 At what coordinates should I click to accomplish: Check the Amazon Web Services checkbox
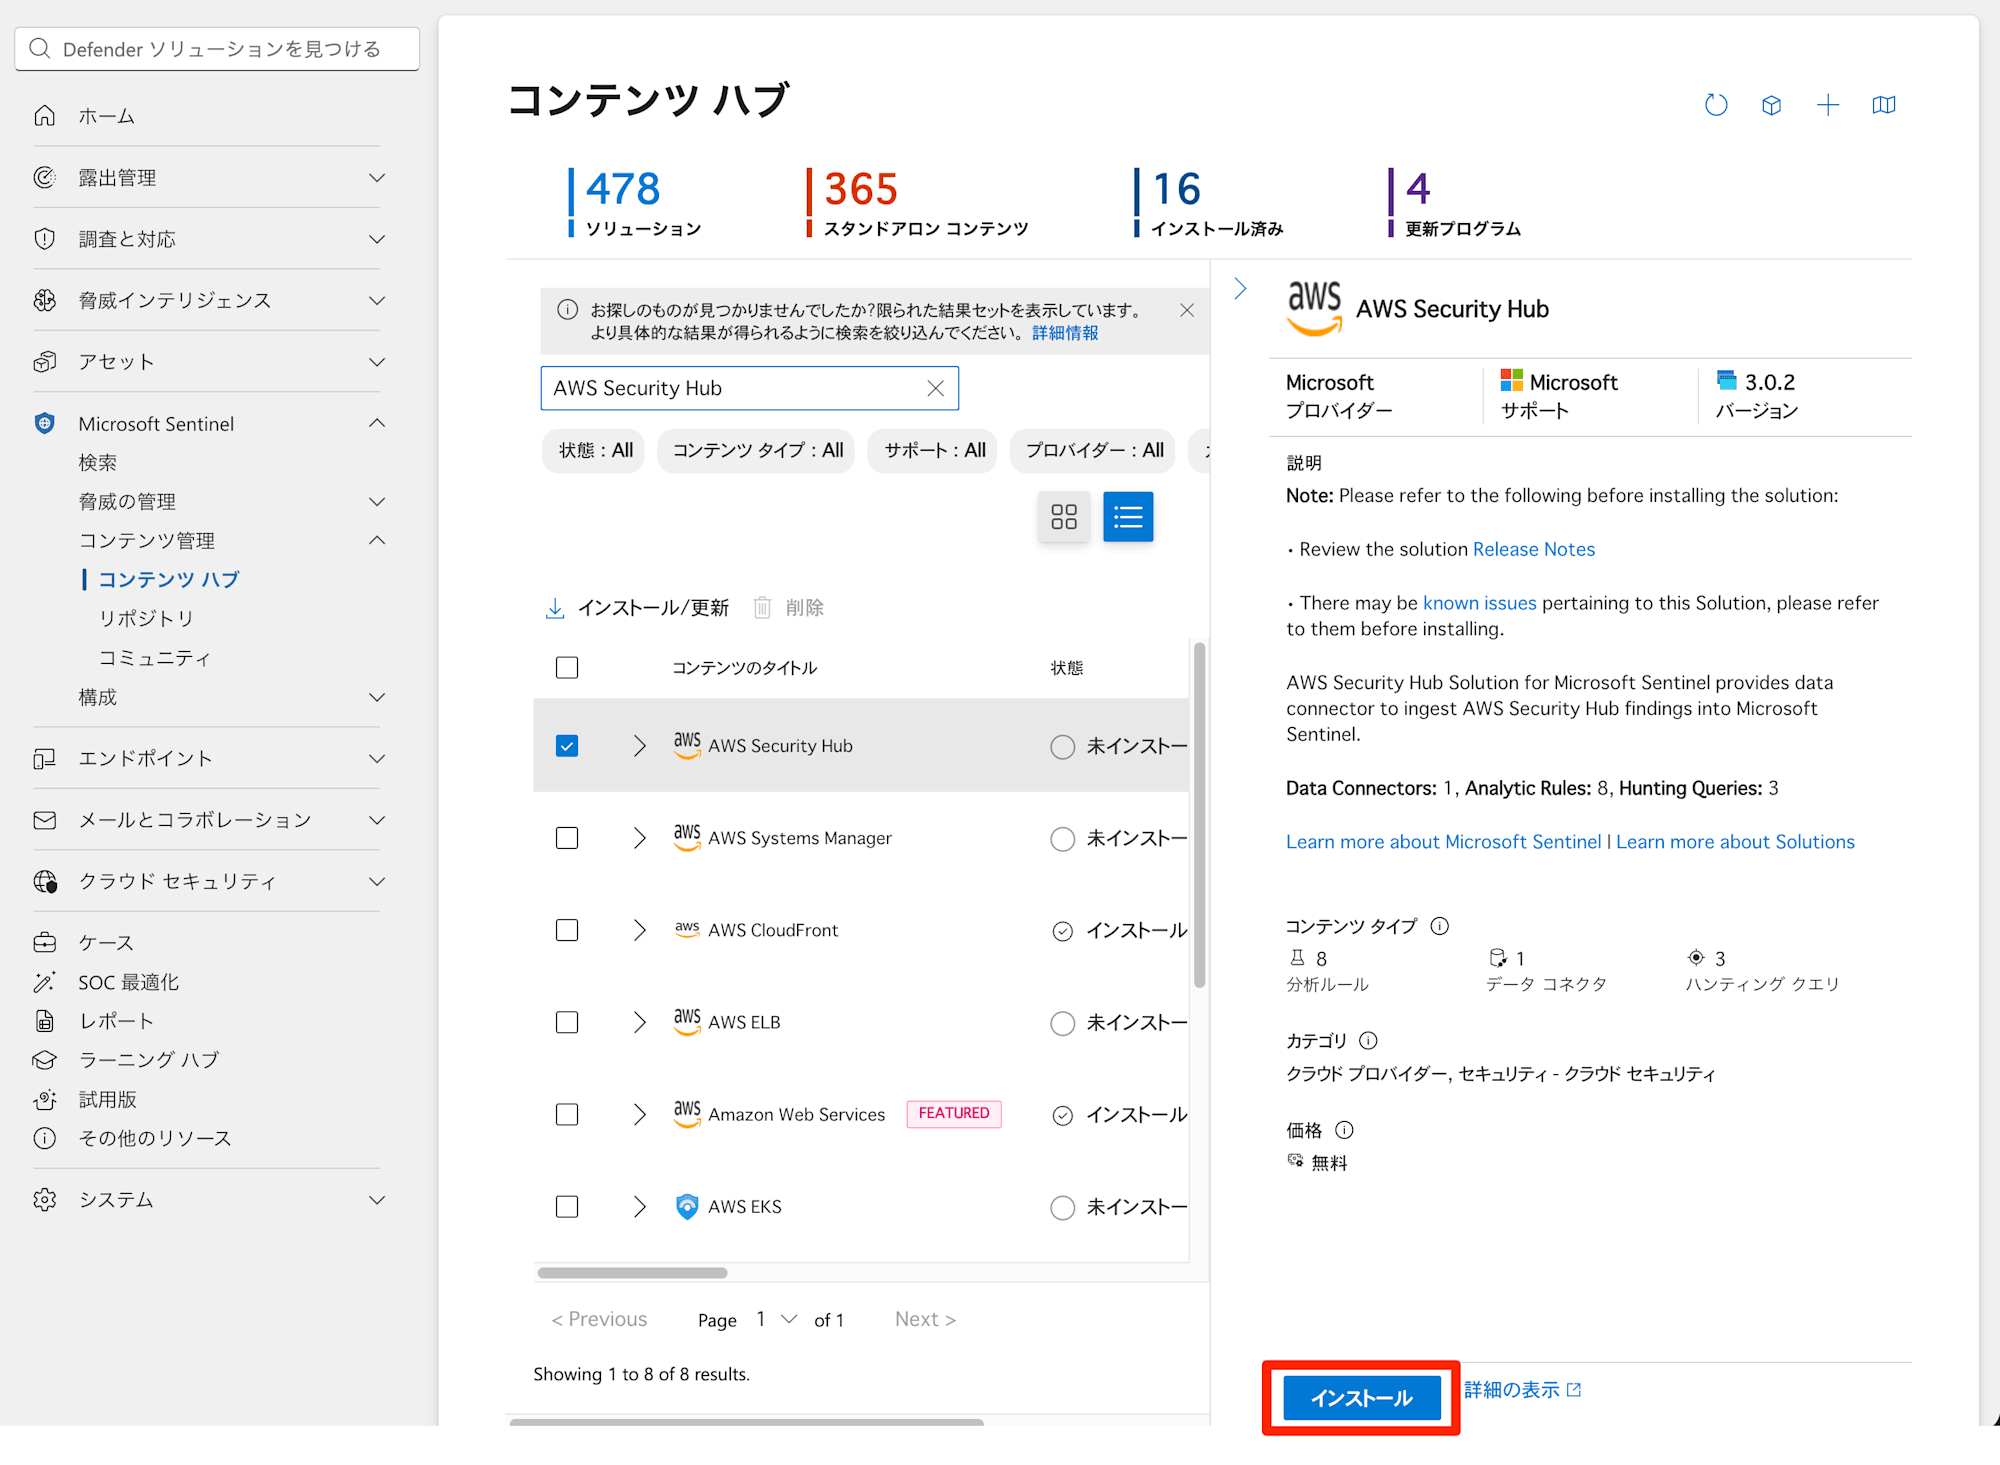[567, 1114]
